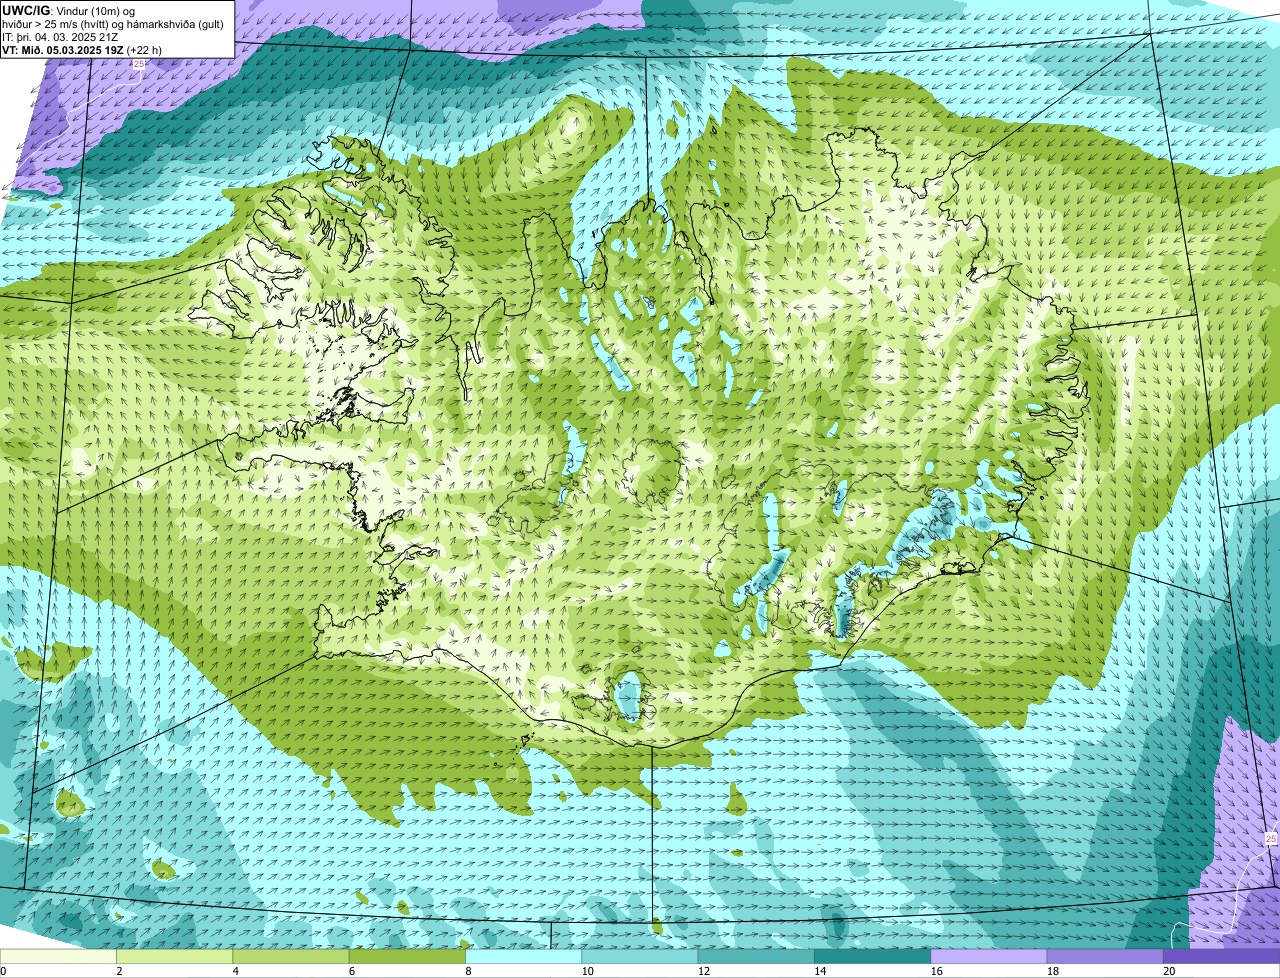Click the 4–6 m/s medium green legend swatch
Screen dimensions: 1280x978
coord(291,957)
